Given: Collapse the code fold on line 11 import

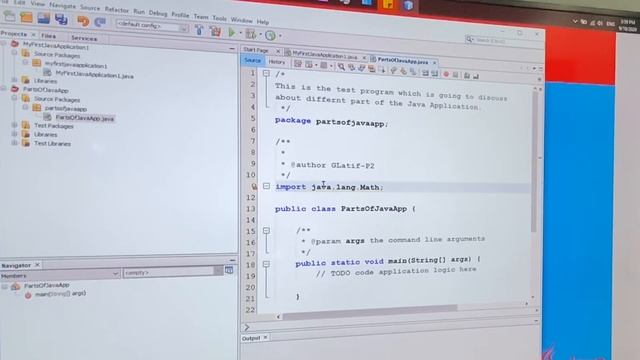Looking at the screenshot, I should tap(266, 186).
